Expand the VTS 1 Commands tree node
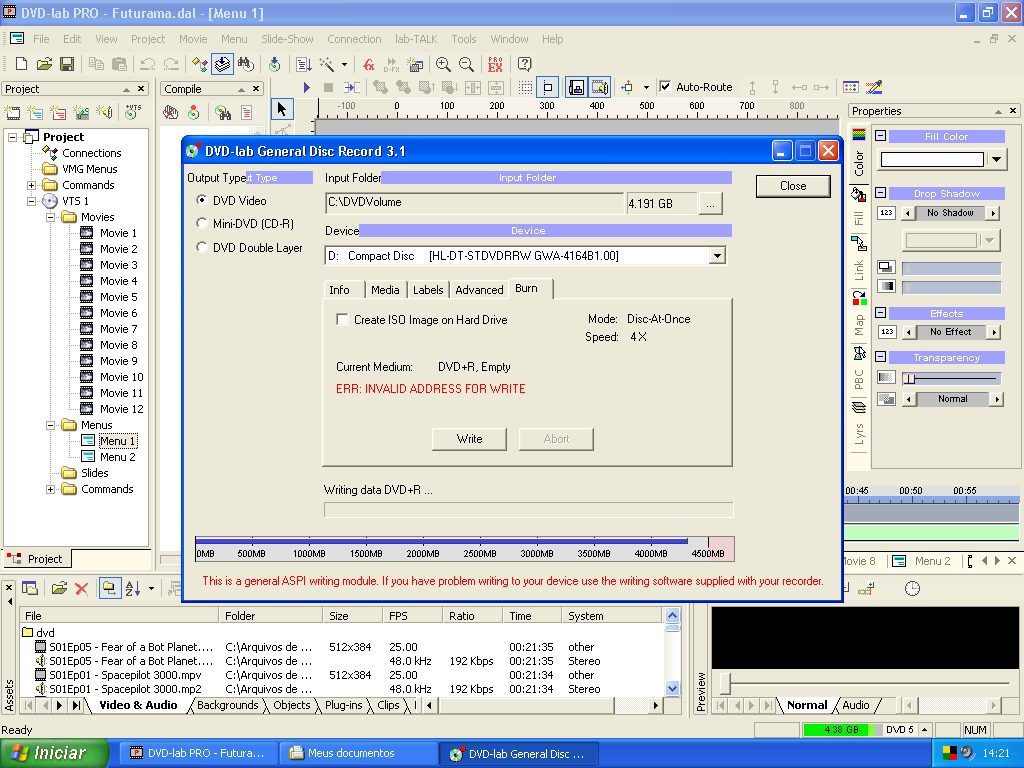This screenshot has width=1024, height=768. (x=50, y=489)
